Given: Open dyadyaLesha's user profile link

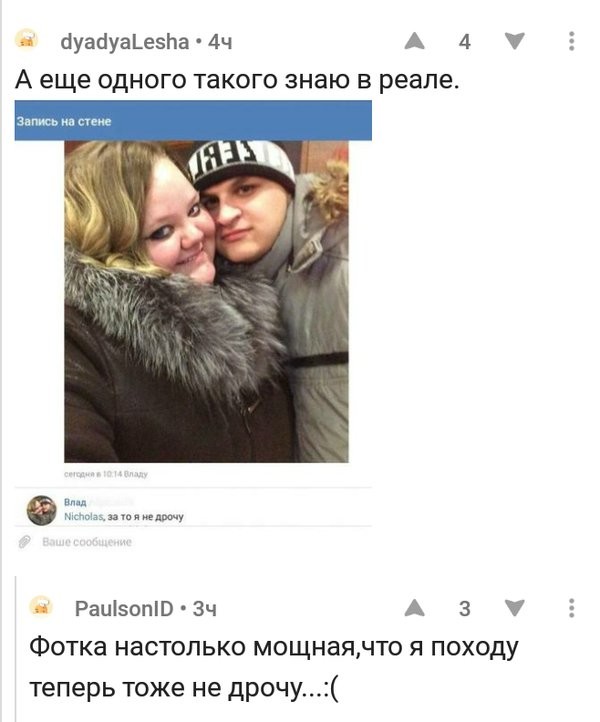Looking at the screenshot, I should 125,42.
